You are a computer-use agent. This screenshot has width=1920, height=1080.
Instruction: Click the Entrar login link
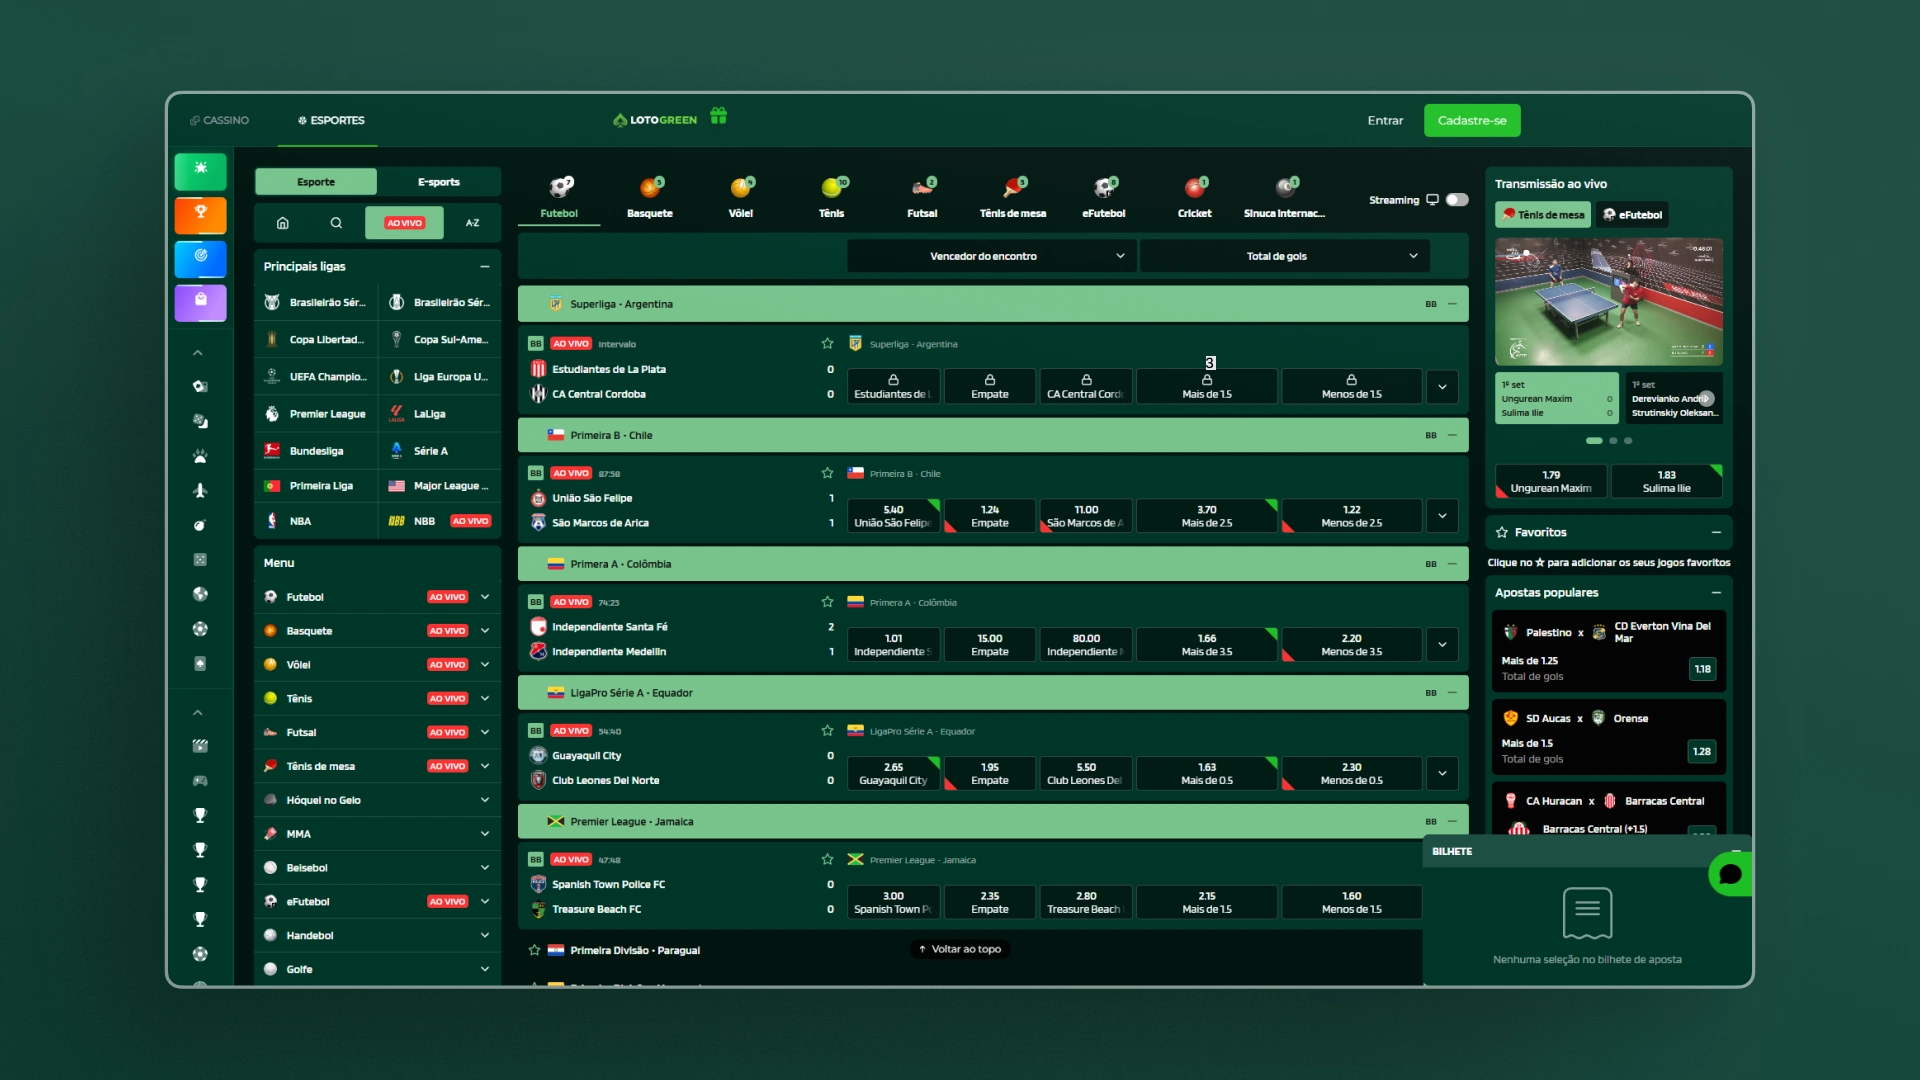point(1385,120)
